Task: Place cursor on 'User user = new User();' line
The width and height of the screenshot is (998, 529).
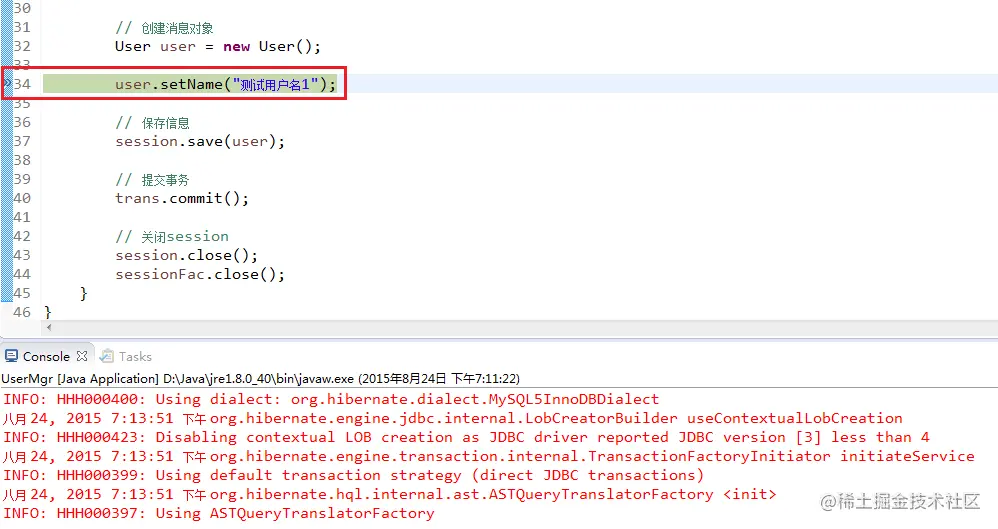Action: tap(218, 46)
